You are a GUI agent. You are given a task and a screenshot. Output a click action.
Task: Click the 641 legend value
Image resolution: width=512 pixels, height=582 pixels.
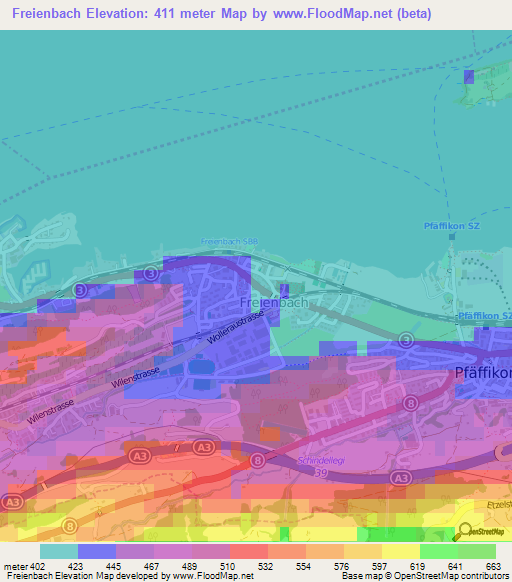455,567
